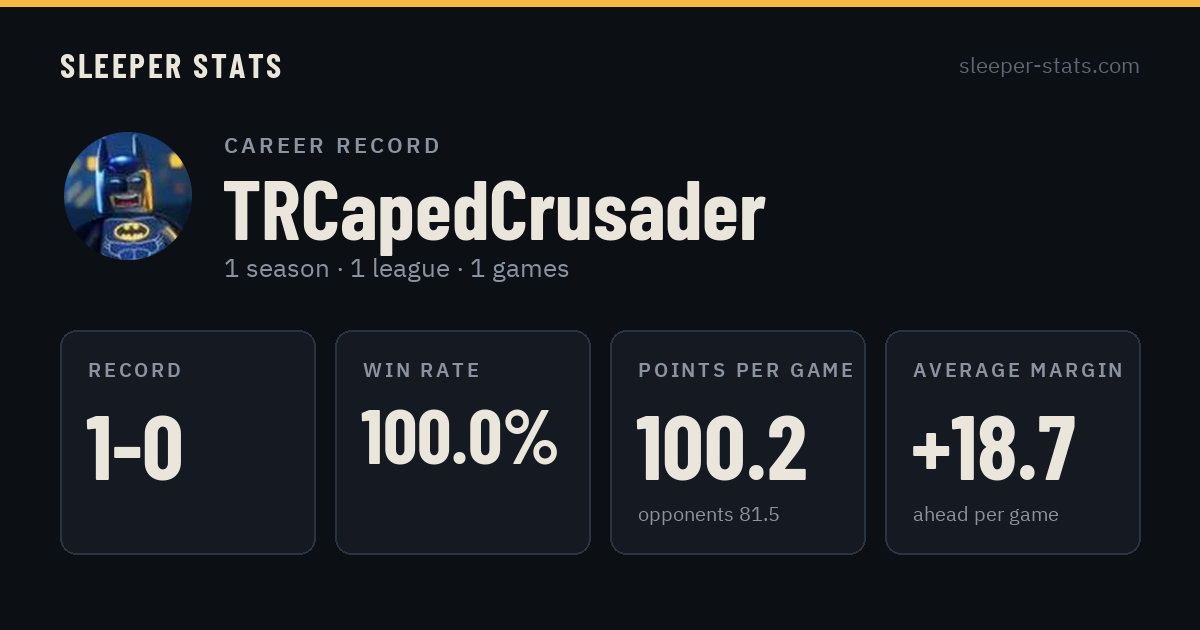Click the 100.0% win rate value
1200x630 pixels.
coord(459,438)
